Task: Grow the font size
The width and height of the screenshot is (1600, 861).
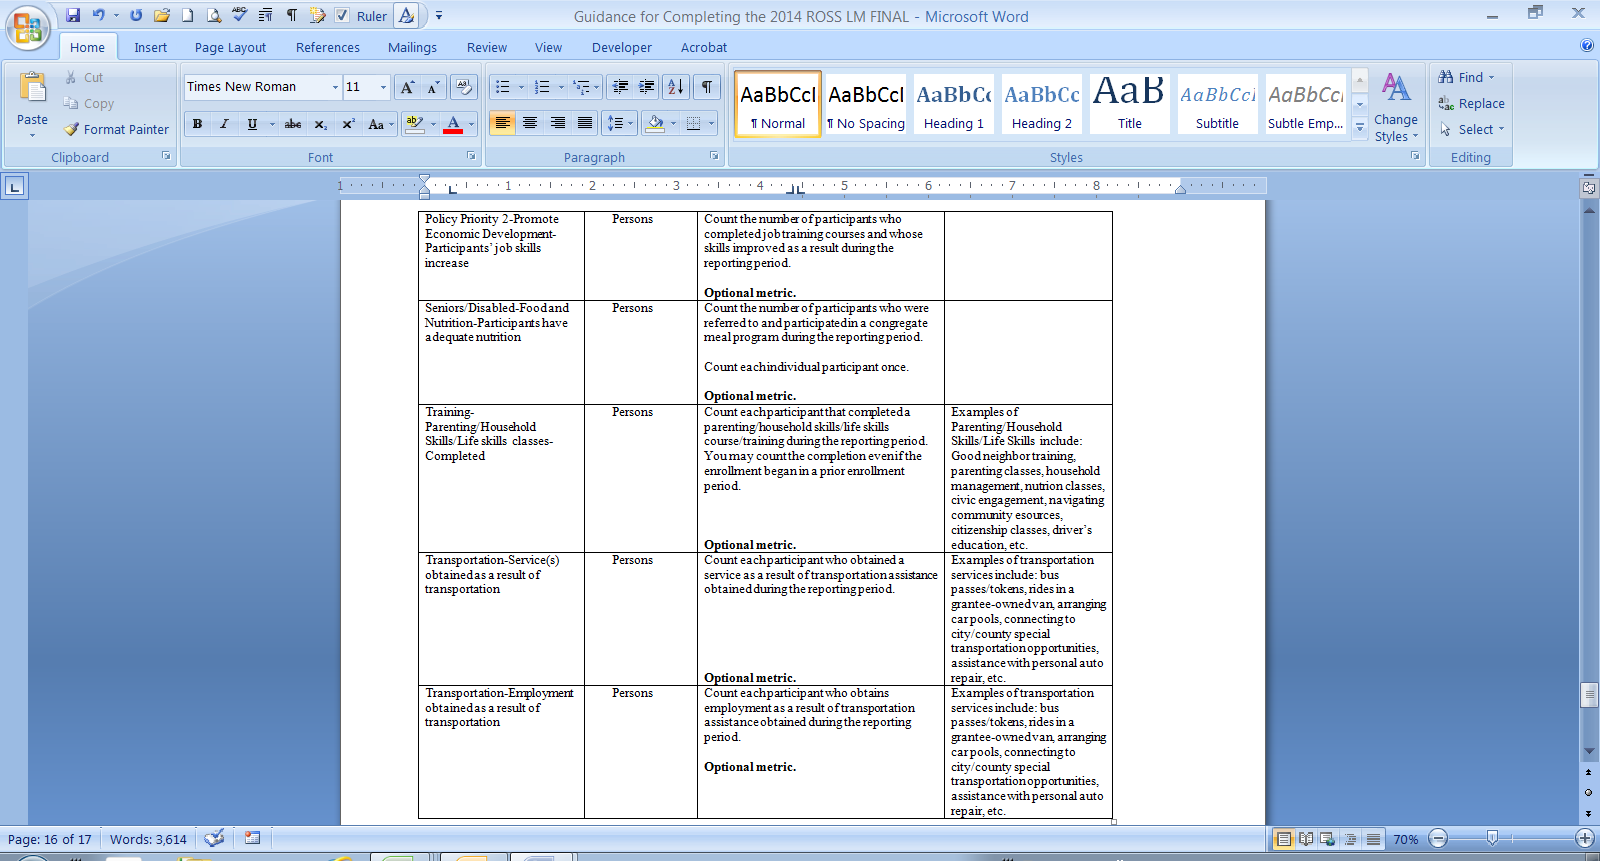Action: [x=407, y=87]
